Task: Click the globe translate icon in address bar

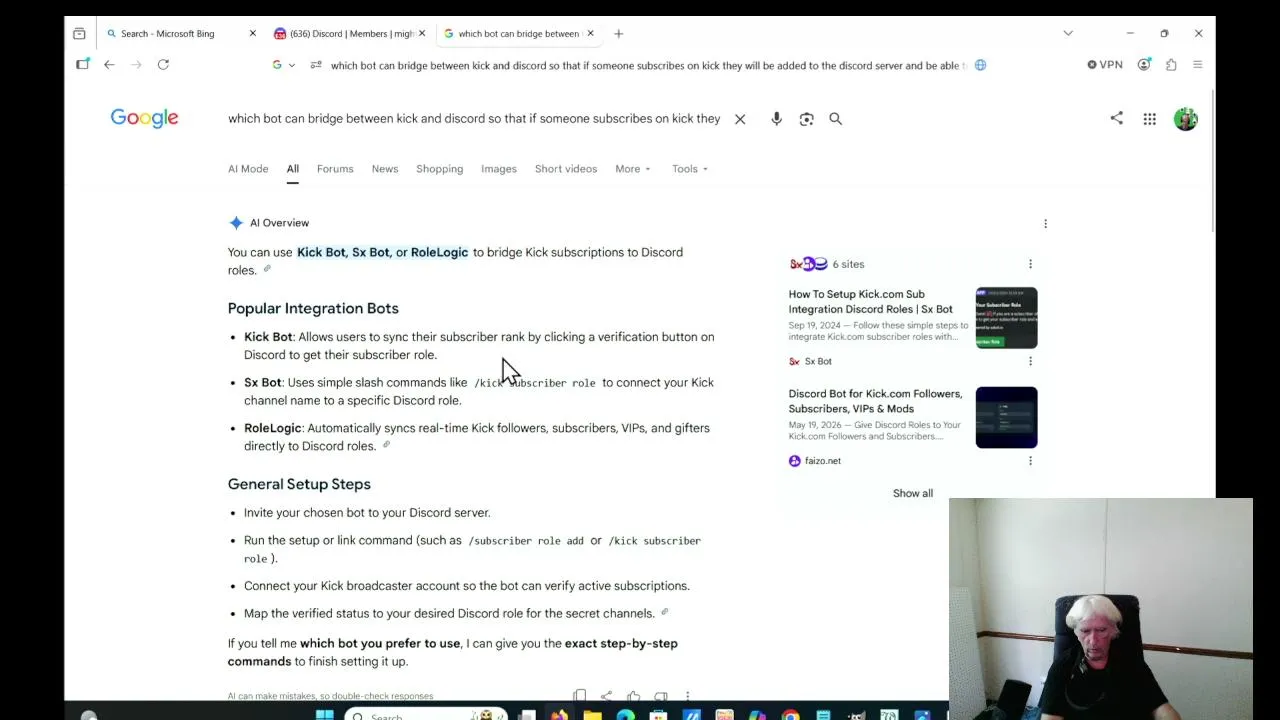Action: click(980, 65)
